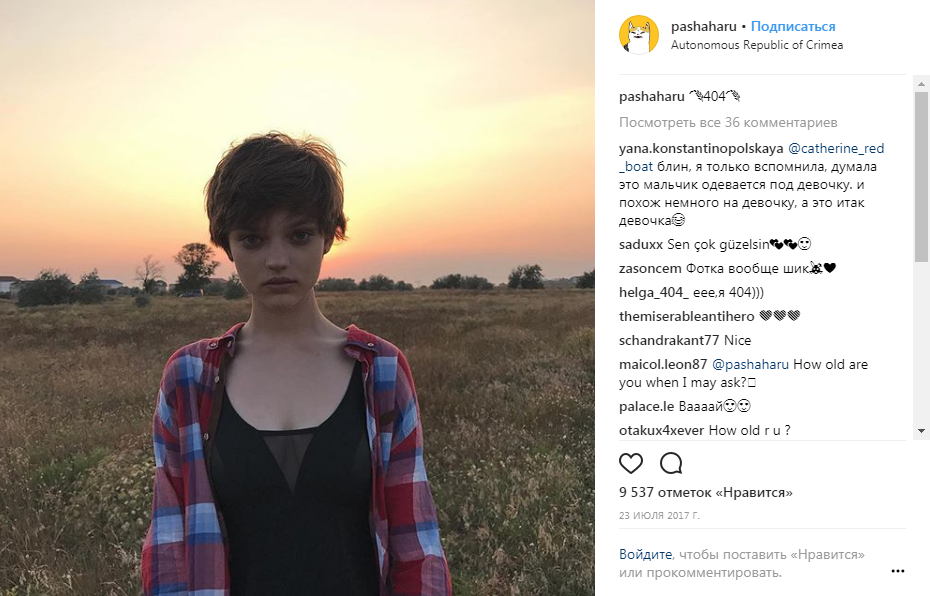Viewport: 930px width, 596px height.
Task: Open pashaharu username in post header
Action: [x=704, y=26]
